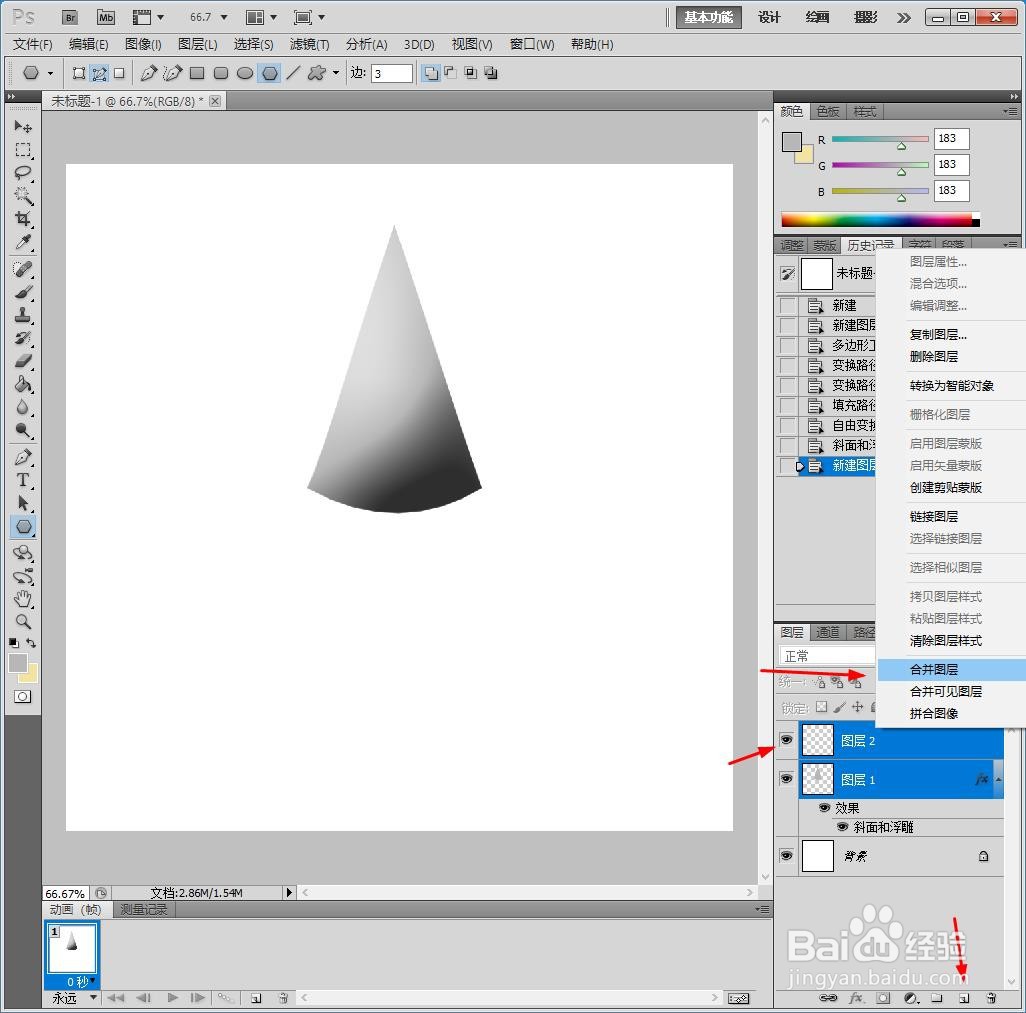Select the Rectangular Marquee tool

click(x=23, y=150)
